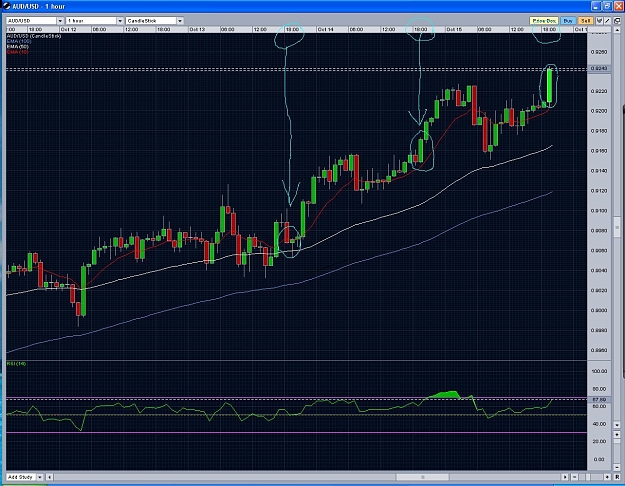Viewport: 625px width, 486px height.
Task: Open the 1 hour timeframe dropdown
Action: (94, 20)
